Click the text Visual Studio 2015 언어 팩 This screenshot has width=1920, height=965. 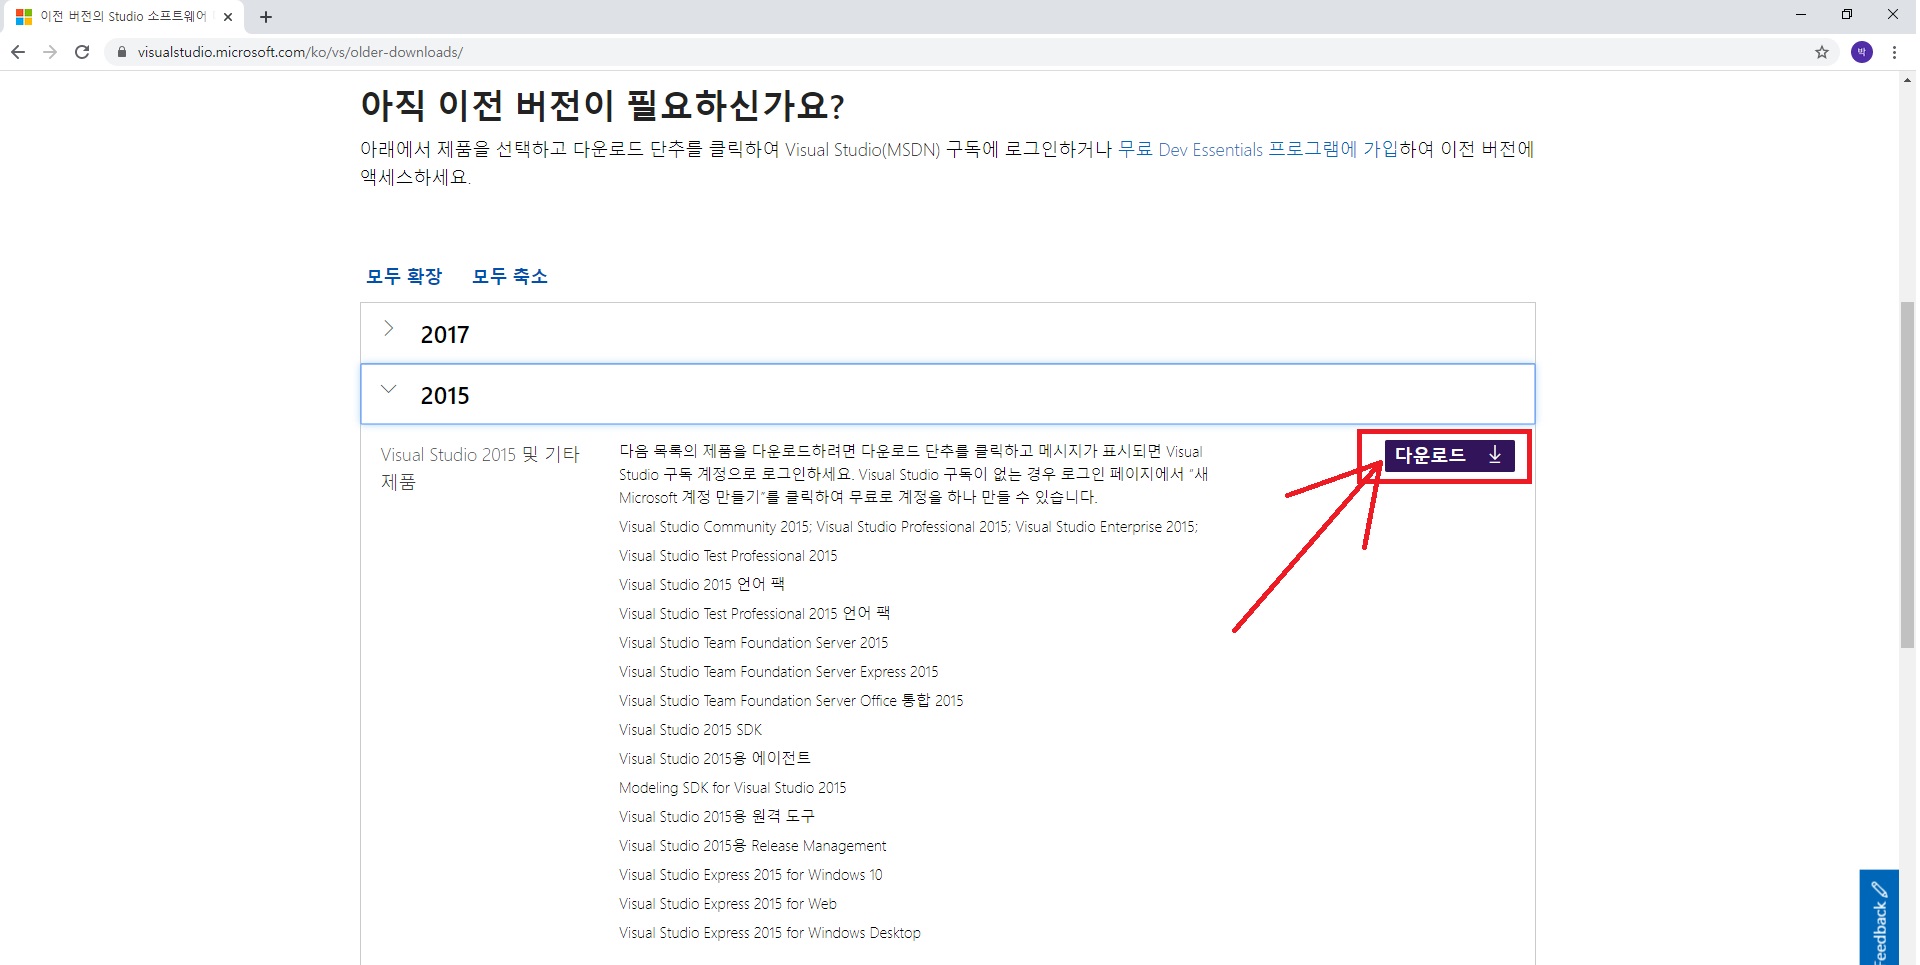702,585
